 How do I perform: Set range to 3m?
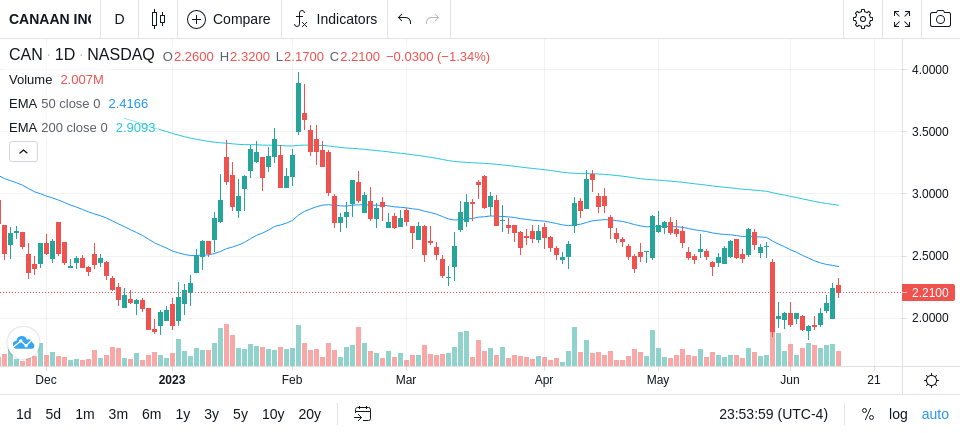(x=118, y=415)
